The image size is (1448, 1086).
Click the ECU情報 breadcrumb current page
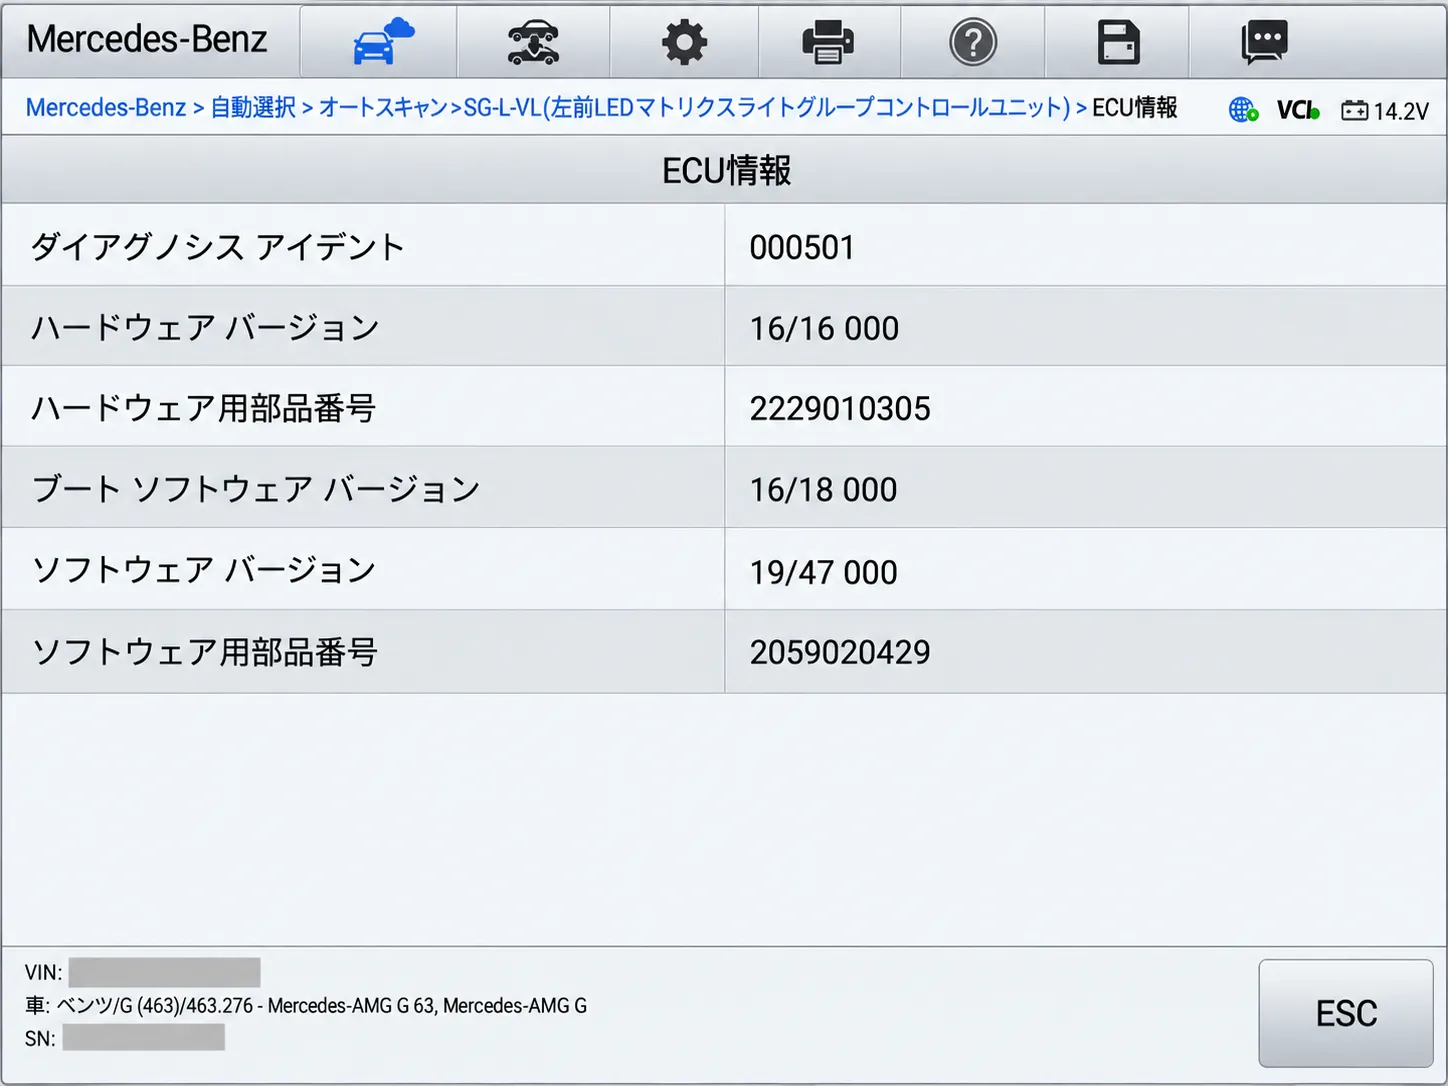point(1134,108)
